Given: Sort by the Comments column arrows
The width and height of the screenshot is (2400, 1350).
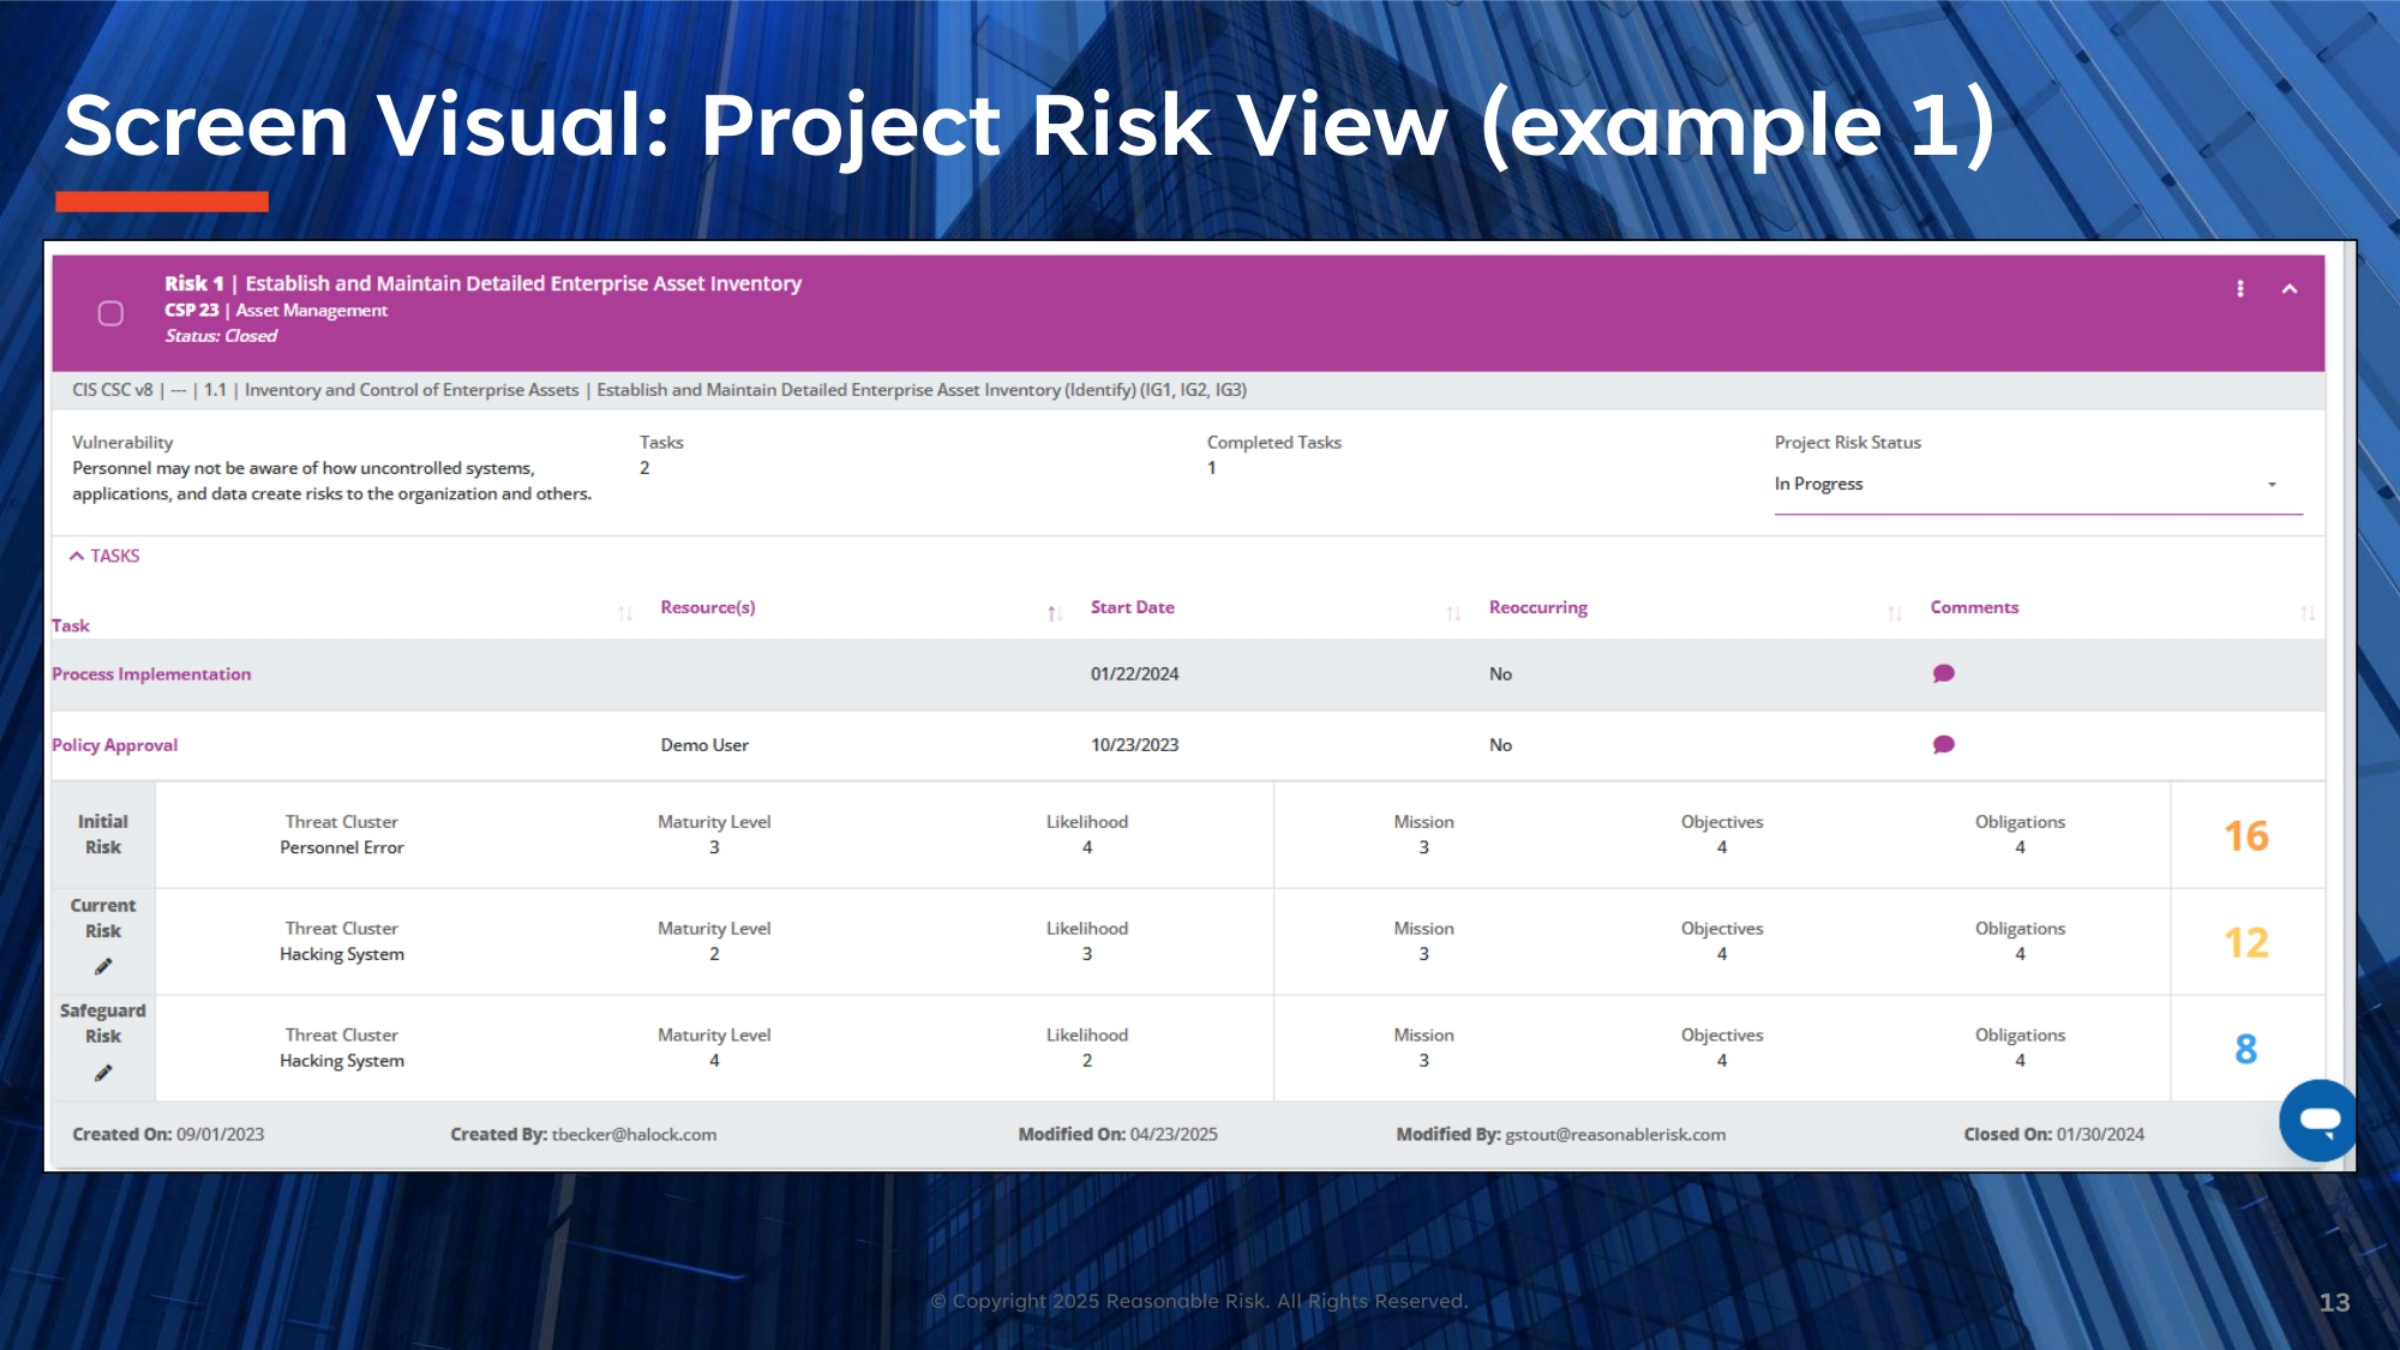Looking at the screenshot, I should point(2307,613).
